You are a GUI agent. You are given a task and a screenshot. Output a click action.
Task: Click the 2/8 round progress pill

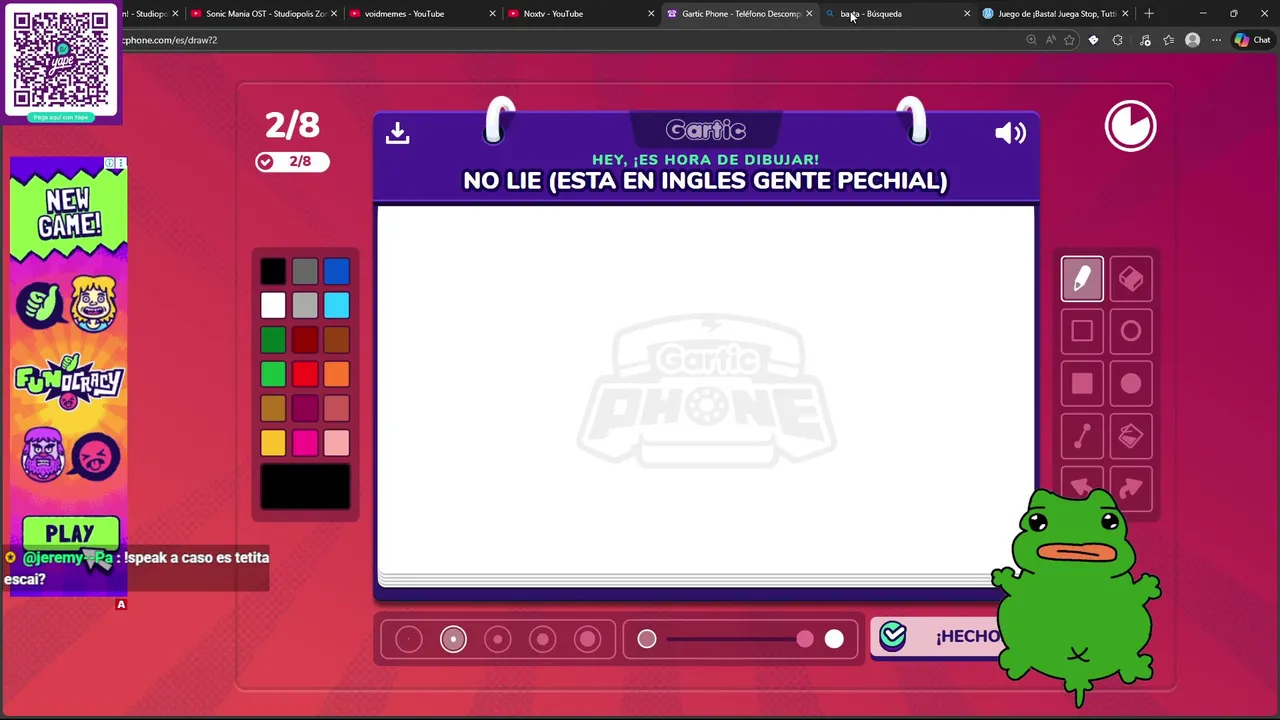[x=292, y=161]
